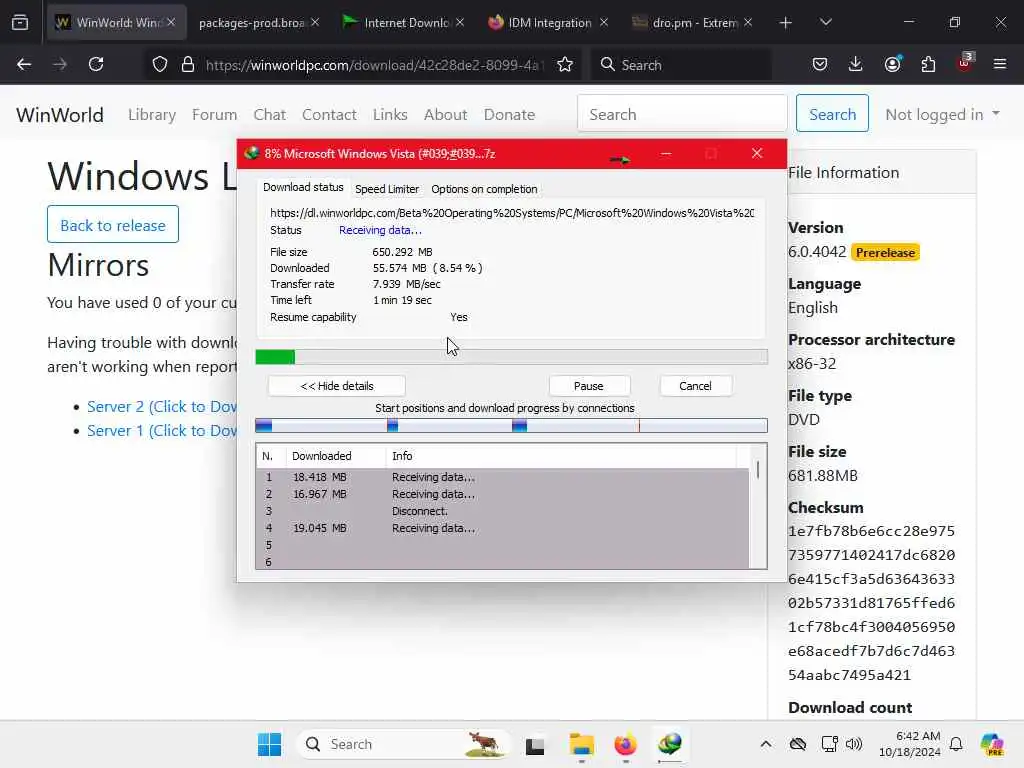Open extensions puzzle piece menu
Viewport: 1024px width, 768px height.
click(x=928, y=65)
